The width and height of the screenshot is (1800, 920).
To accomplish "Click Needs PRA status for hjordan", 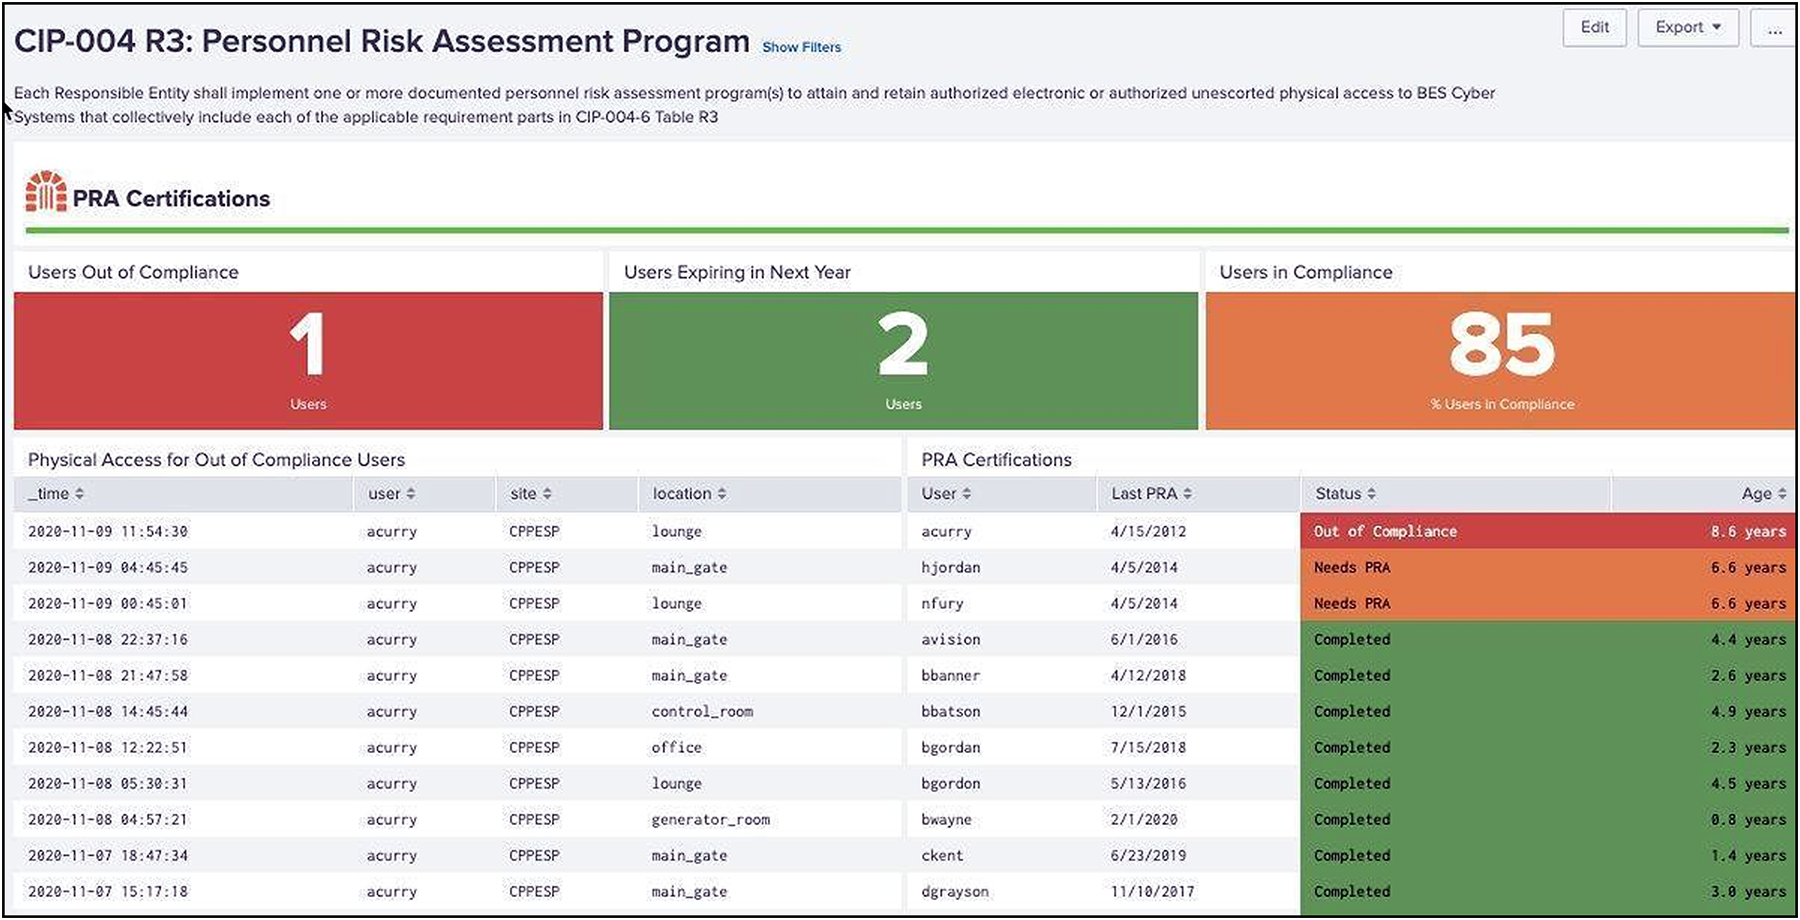I will pos(1352,568).
